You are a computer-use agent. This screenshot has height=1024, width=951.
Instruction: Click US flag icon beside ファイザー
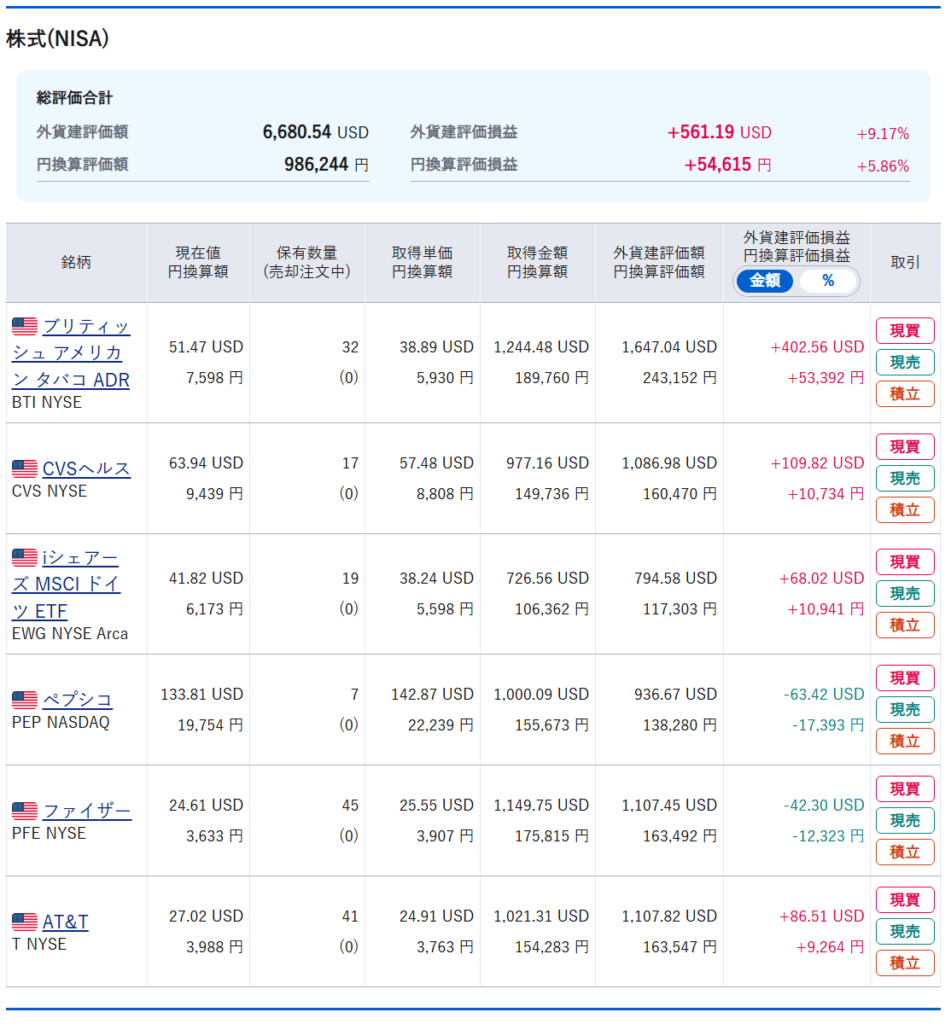tap(25, 810)
